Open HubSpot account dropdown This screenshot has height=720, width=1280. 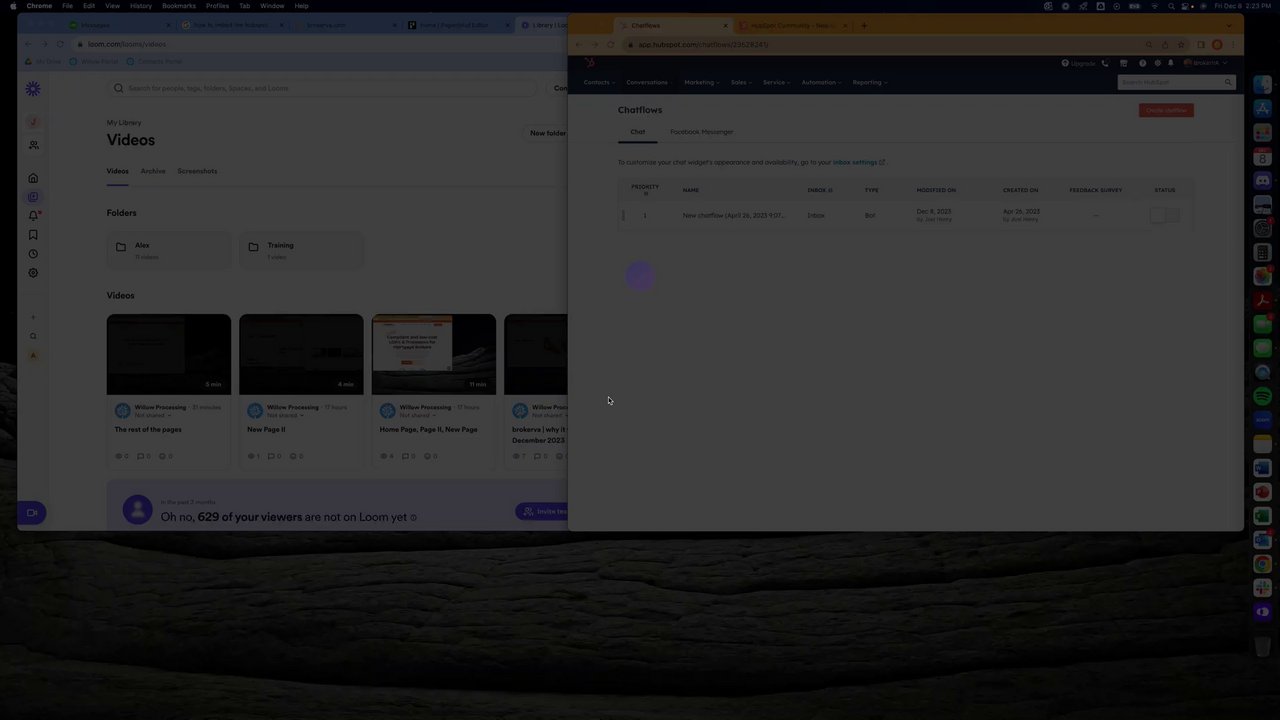(1206, 63)
